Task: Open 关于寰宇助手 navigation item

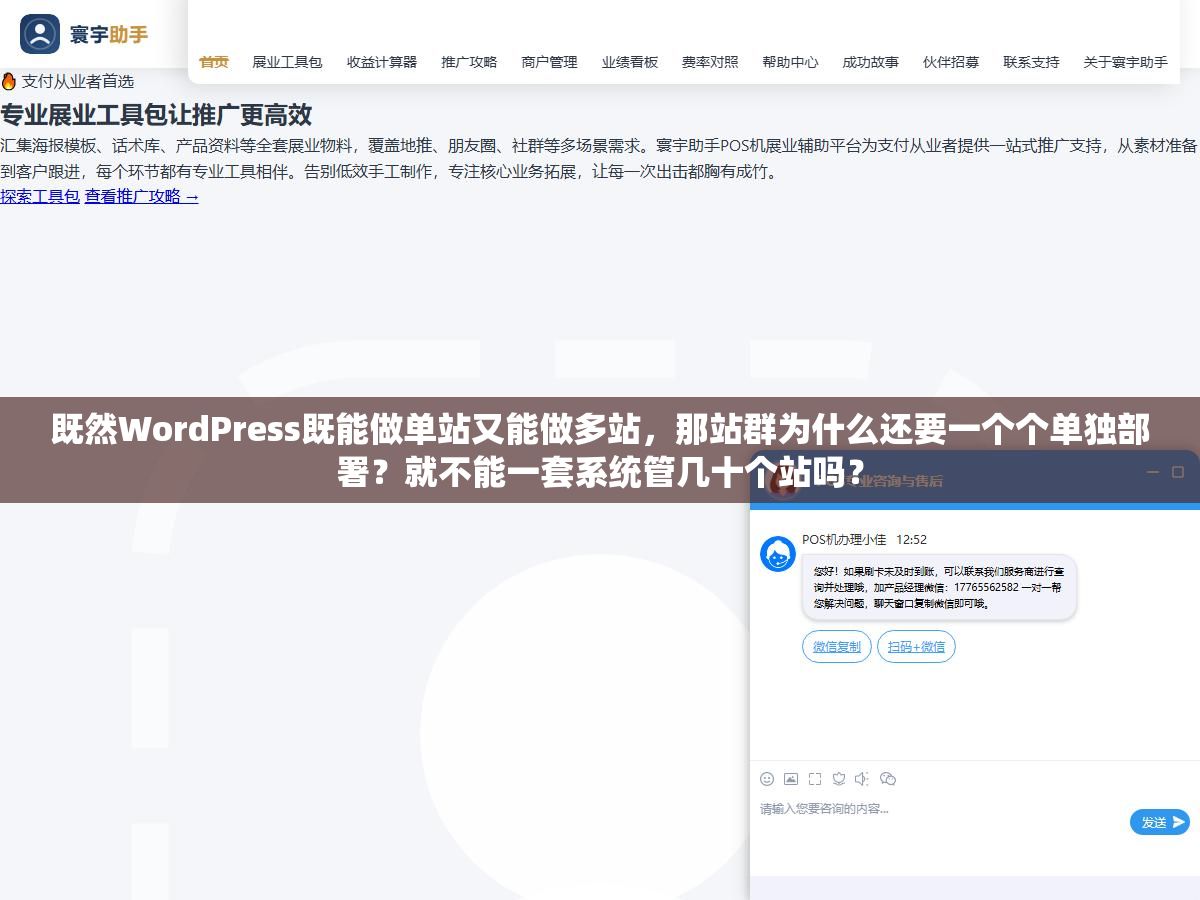Action: click(1125, 62)
